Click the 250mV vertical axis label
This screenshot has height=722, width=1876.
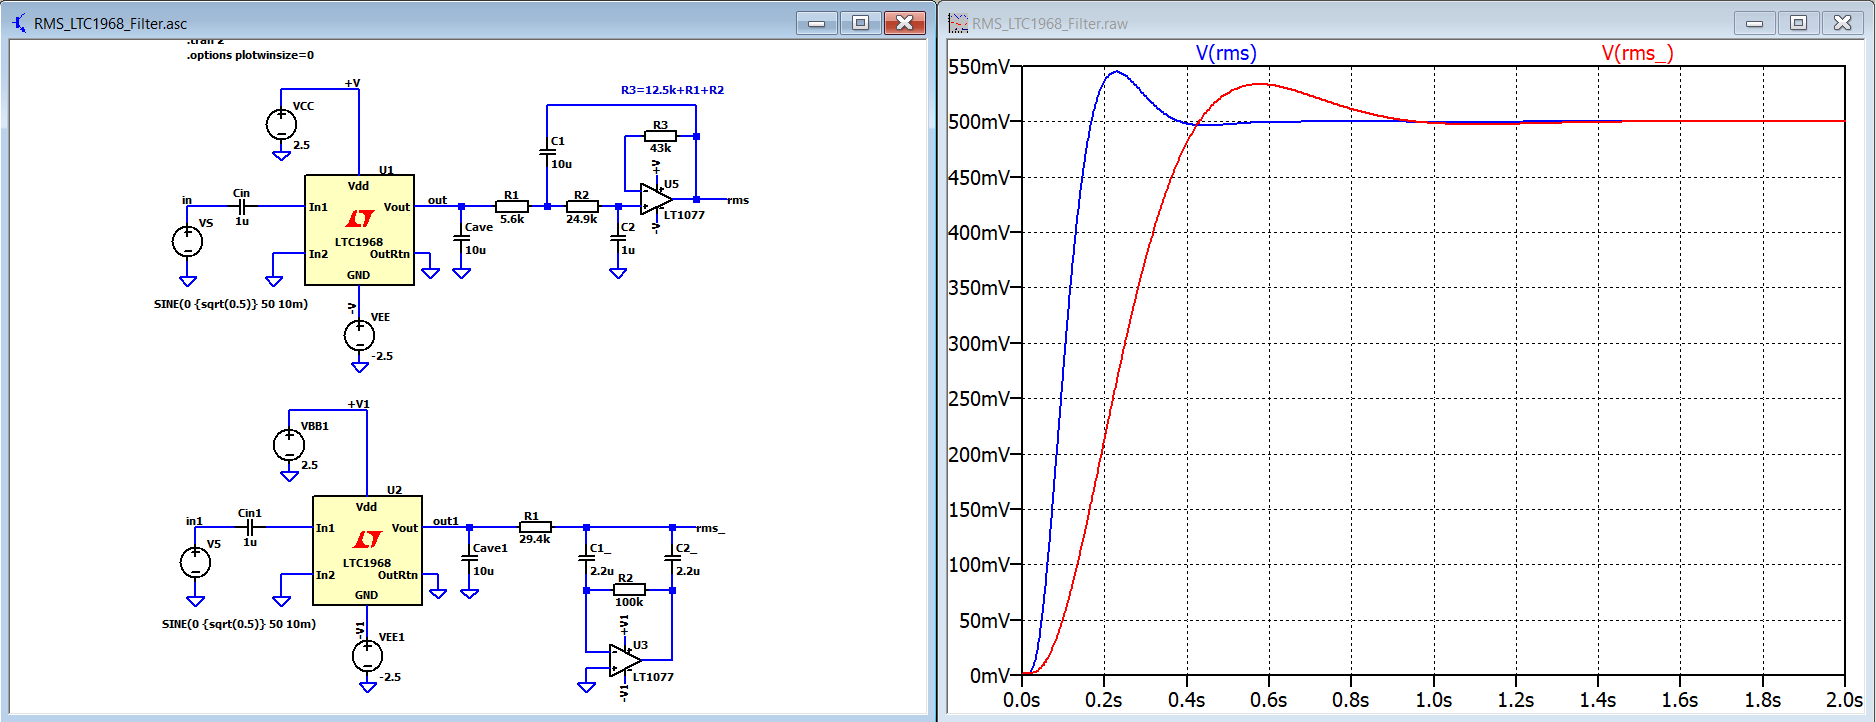point(979,399)
